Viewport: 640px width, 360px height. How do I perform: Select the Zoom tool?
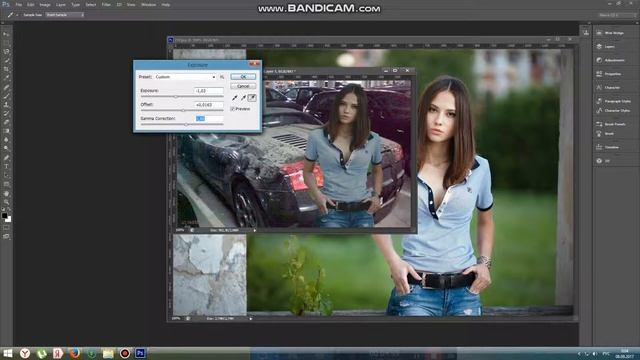tap(6, 202)
